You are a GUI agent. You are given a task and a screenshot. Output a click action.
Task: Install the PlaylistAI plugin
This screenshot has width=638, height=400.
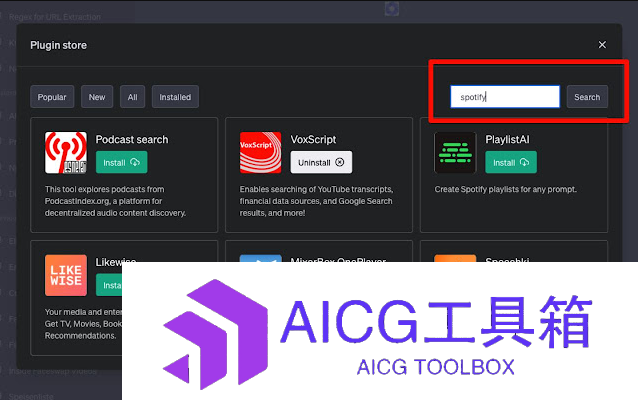point(511,162)
